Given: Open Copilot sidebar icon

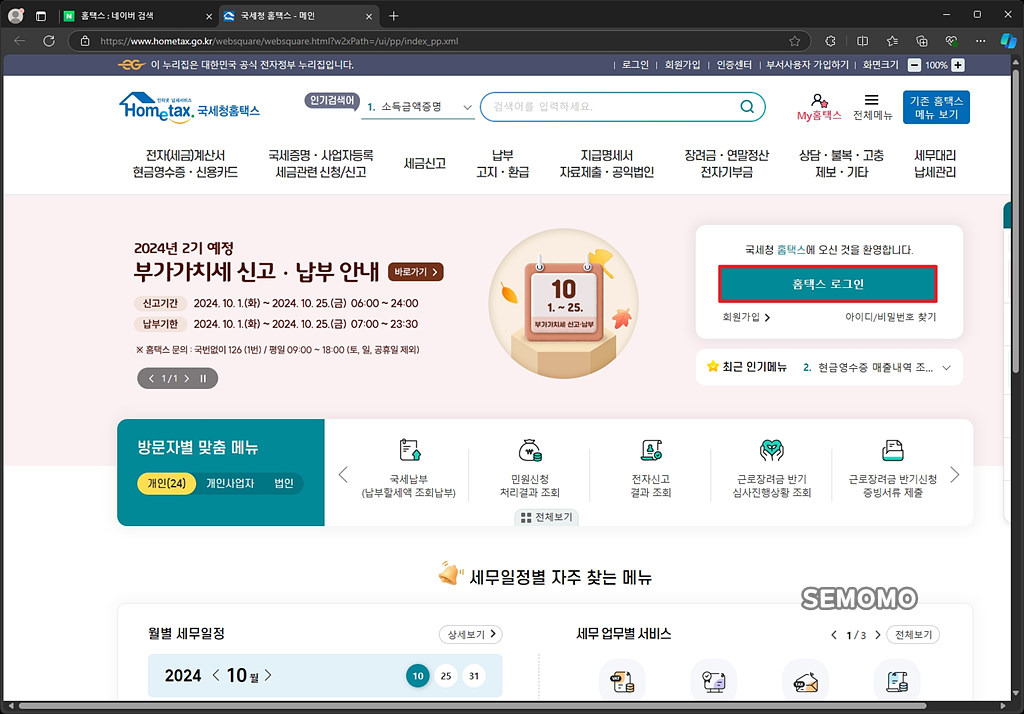Looking at the screenshot, I should (1008, 41).
